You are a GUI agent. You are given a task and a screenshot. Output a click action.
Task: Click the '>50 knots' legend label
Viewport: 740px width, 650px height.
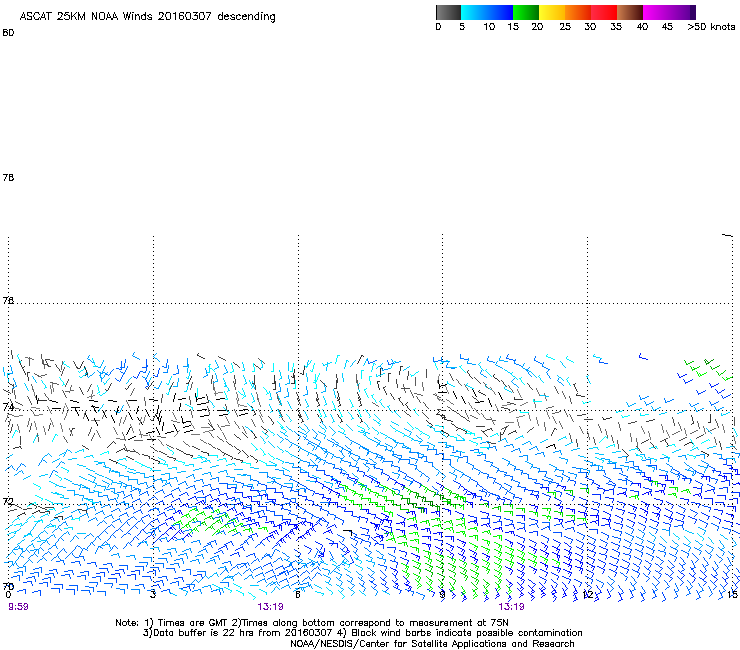711,27
